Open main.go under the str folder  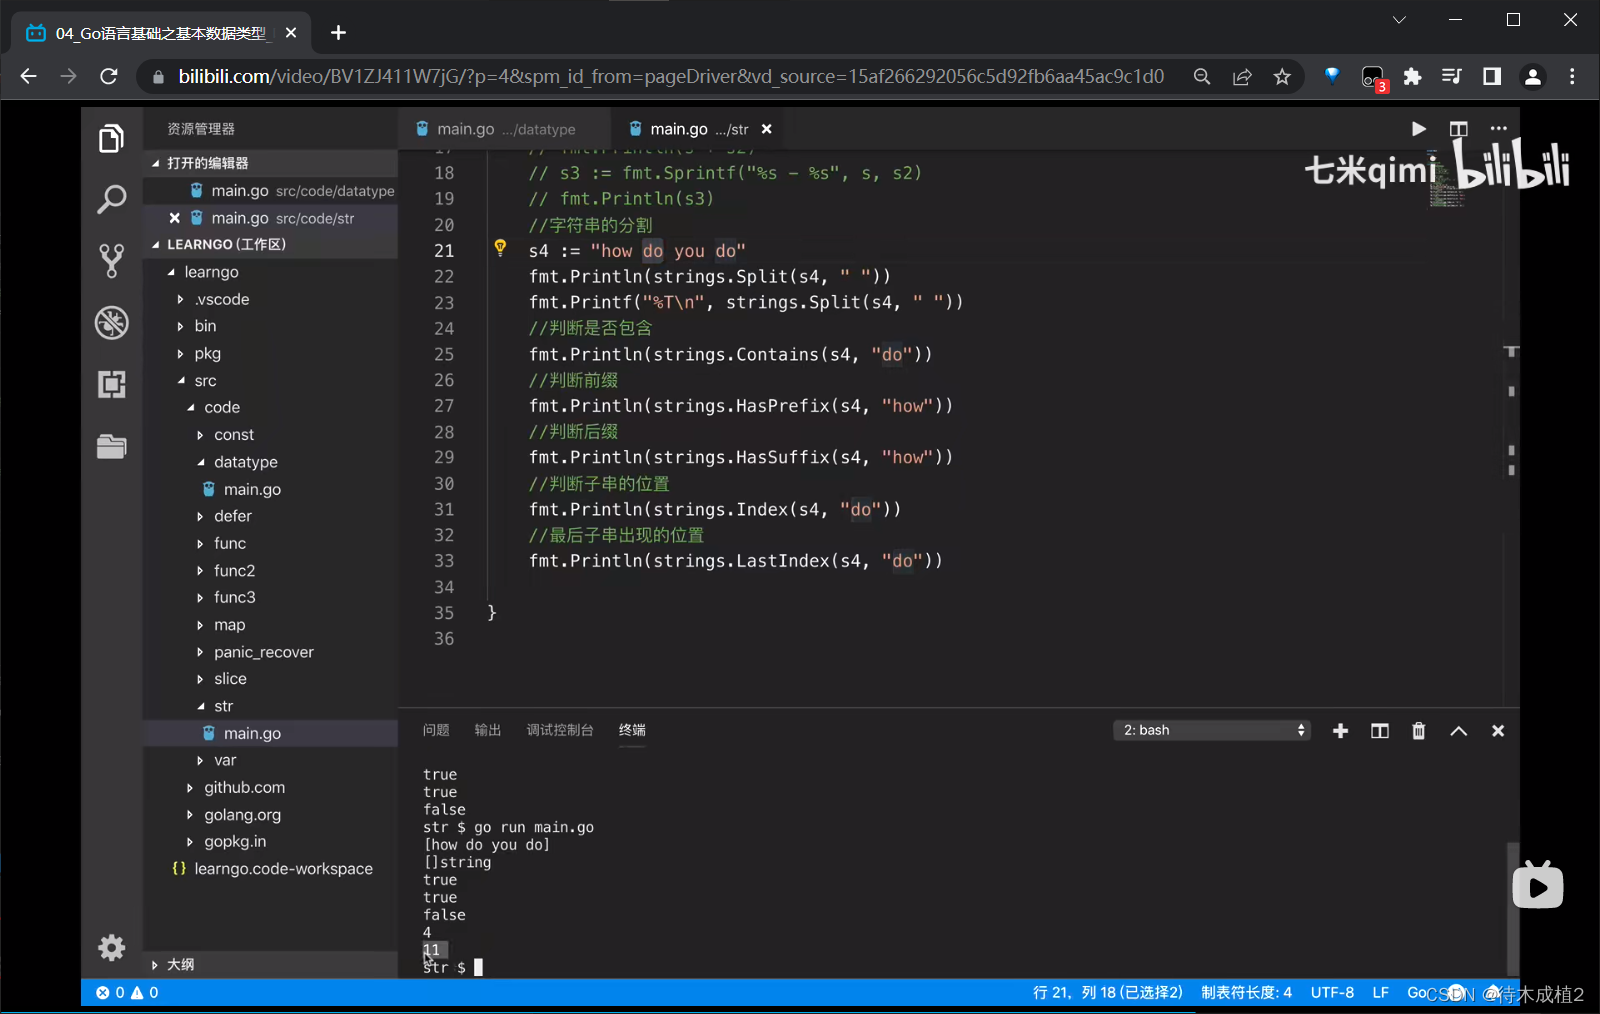(270, 733)
